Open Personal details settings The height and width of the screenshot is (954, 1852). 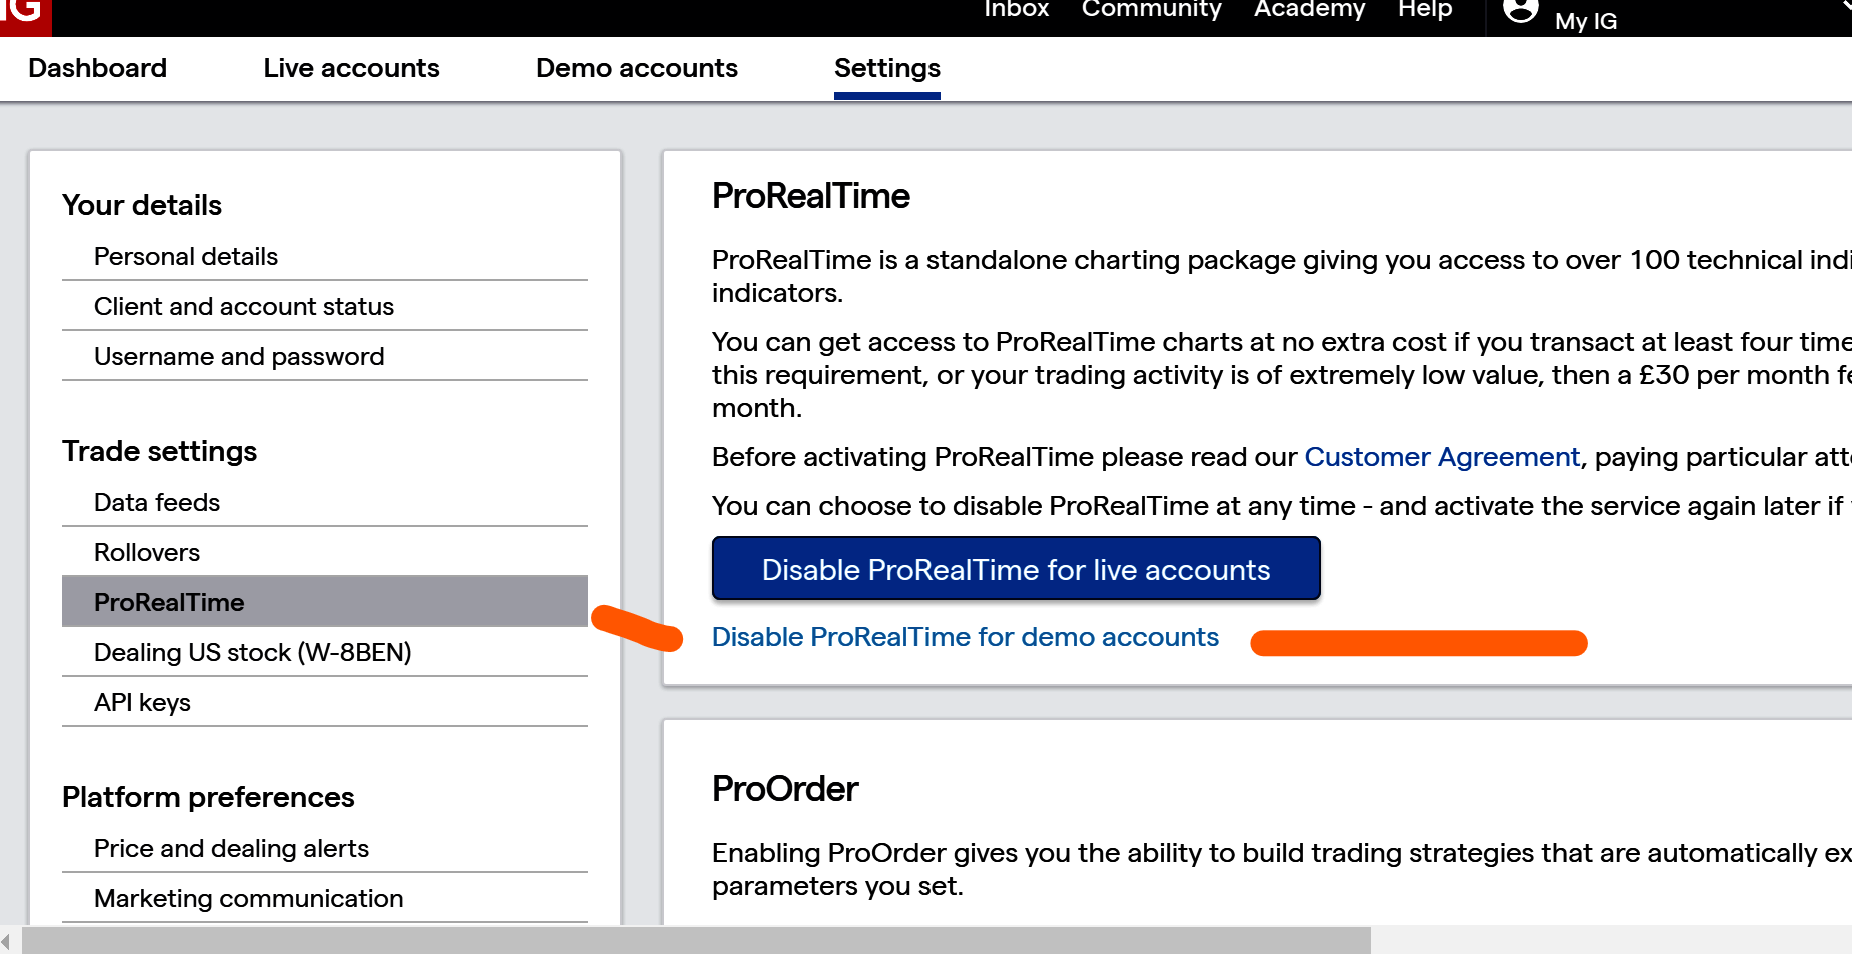point(186,257)
